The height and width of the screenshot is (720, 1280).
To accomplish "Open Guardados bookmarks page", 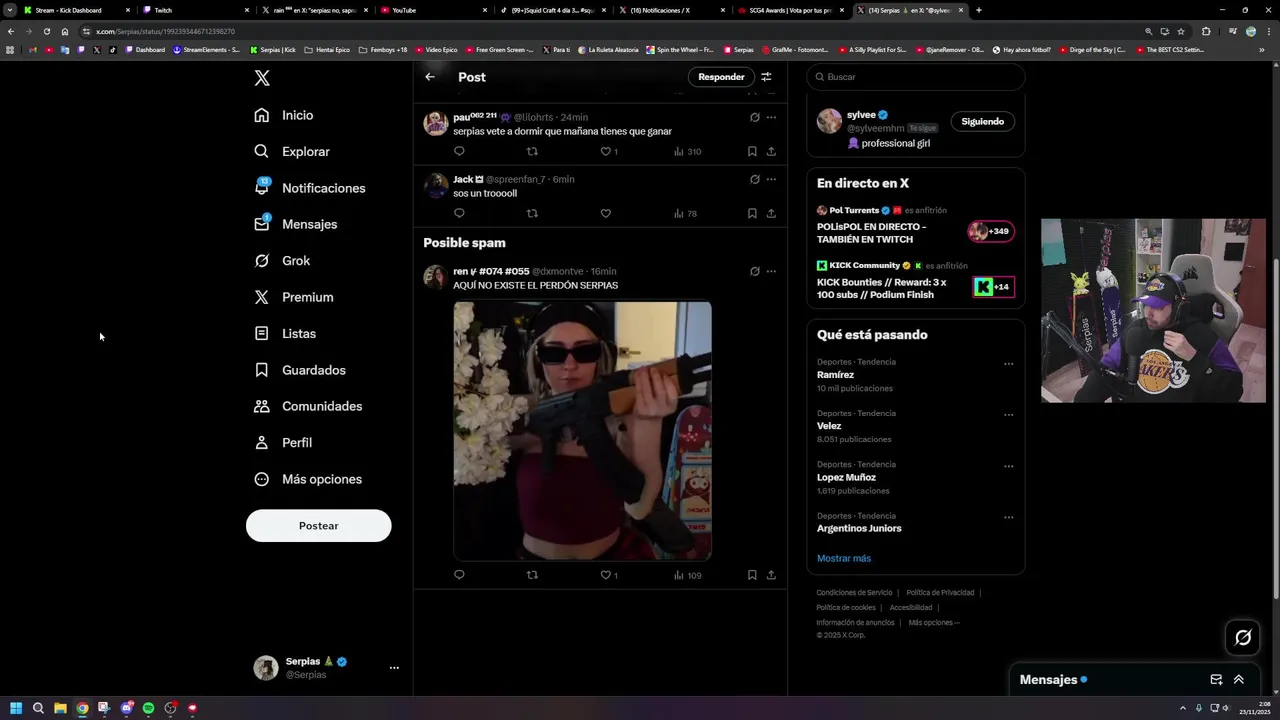I will pos(300,370).
